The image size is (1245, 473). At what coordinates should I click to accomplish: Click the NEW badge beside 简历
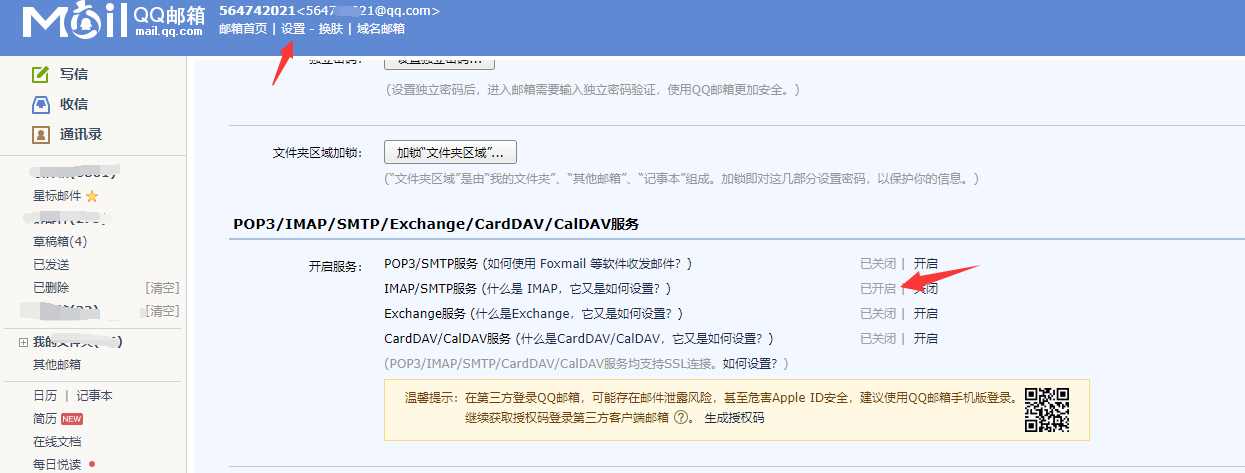coord(71,419)
